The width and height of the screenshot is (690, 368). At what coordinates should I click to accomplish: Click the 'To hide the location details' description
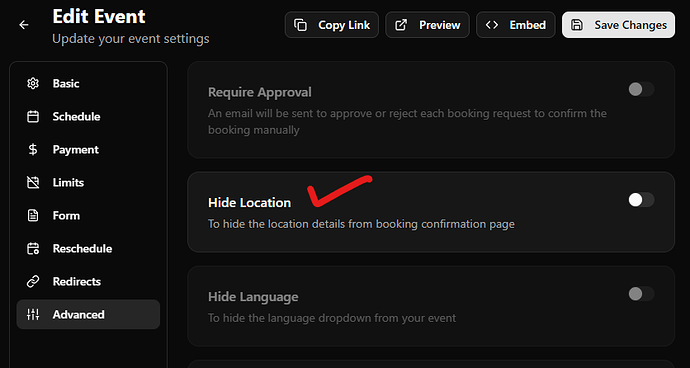pos(361,224)
